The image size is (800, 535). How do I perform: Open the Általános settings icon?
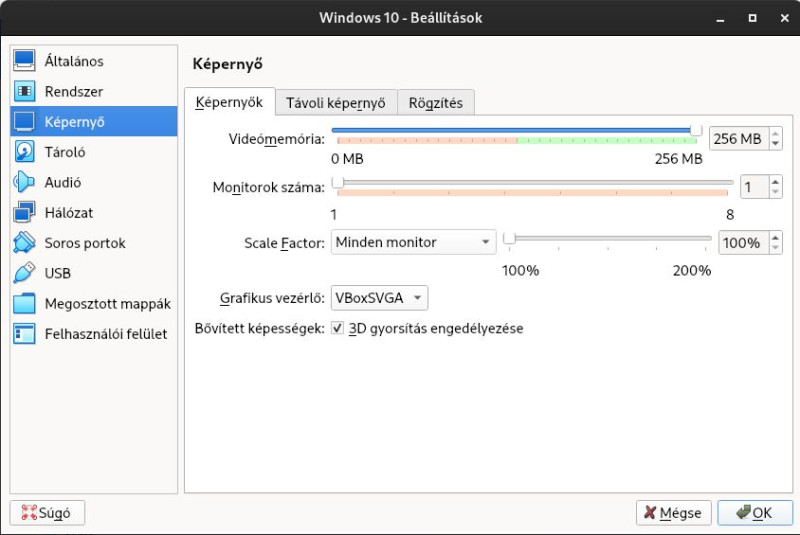24,61
